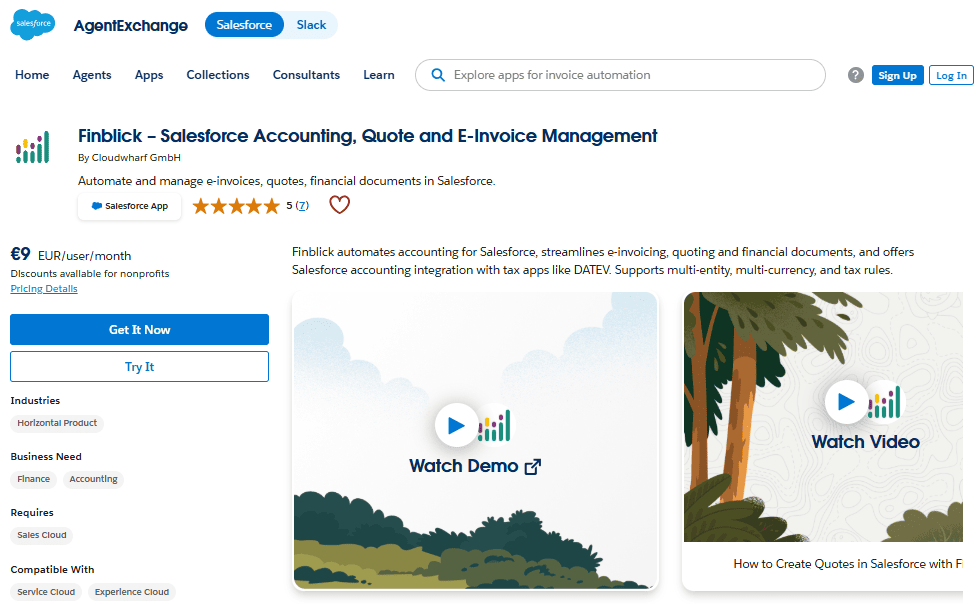The image size is (979, 604).
Task: Click the Finblick app logo beside title
Action: coord(32,147)
